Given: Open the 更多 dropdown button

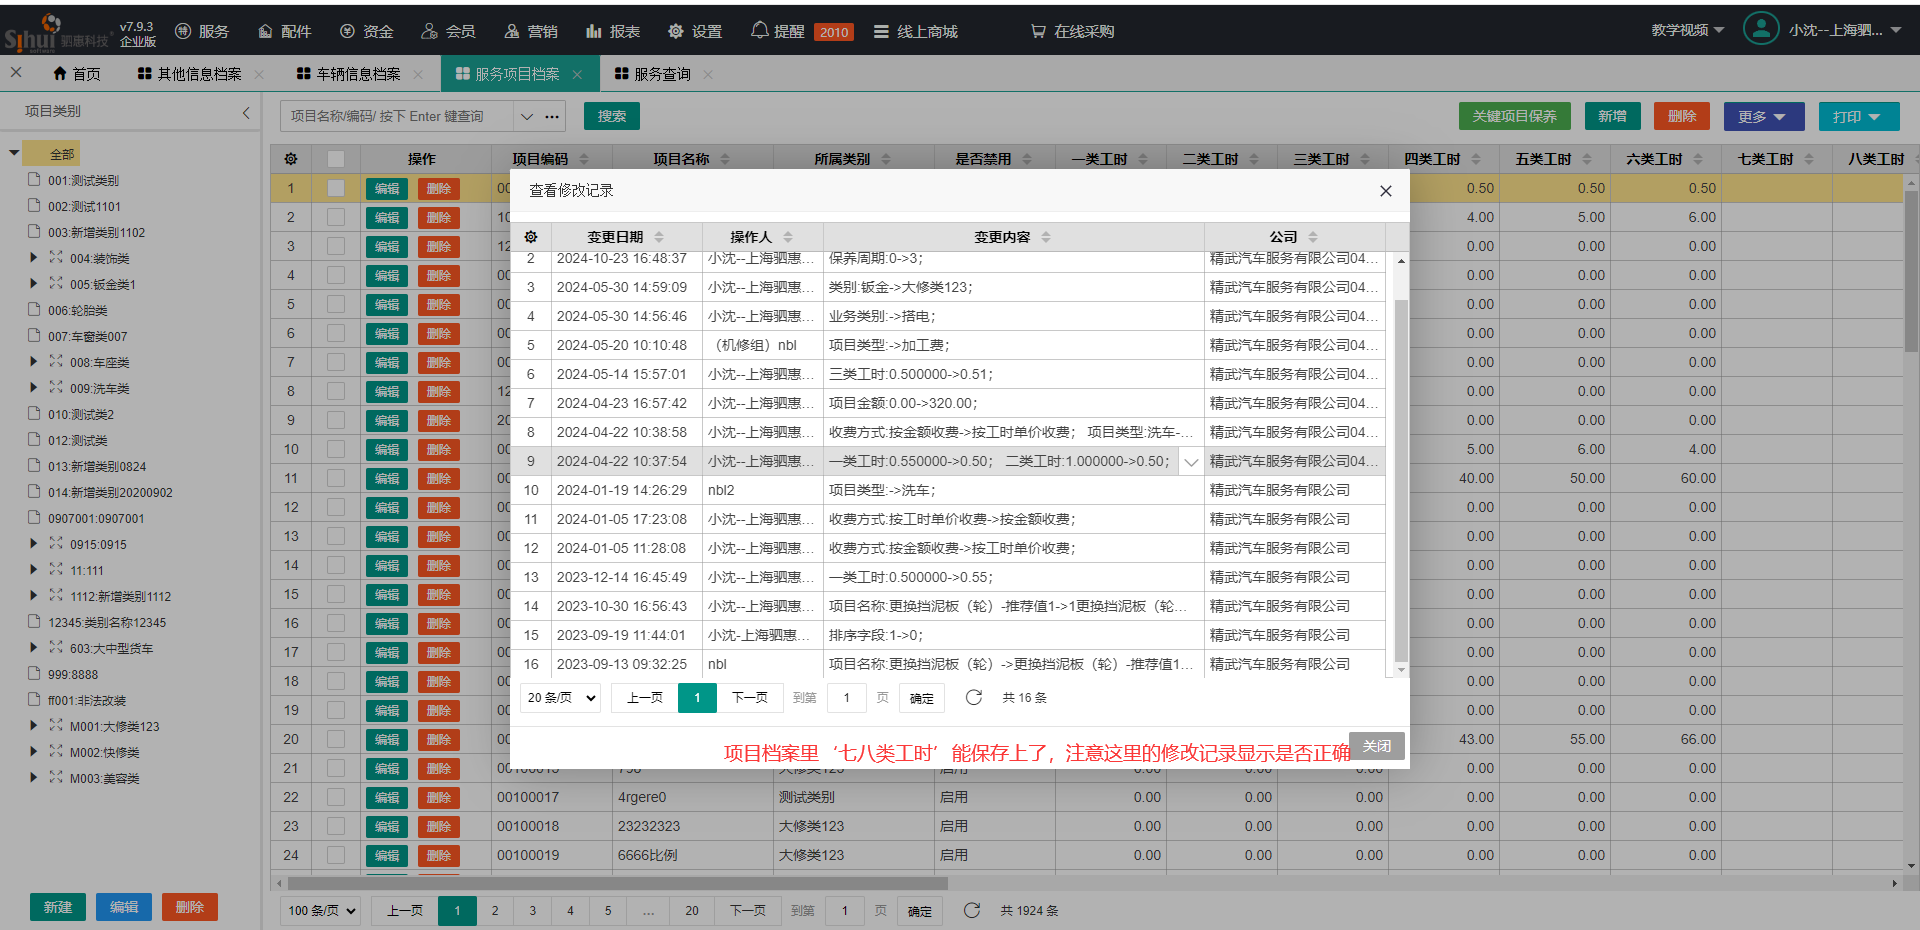Looking at the screenshot, I should coord(1763,117).
